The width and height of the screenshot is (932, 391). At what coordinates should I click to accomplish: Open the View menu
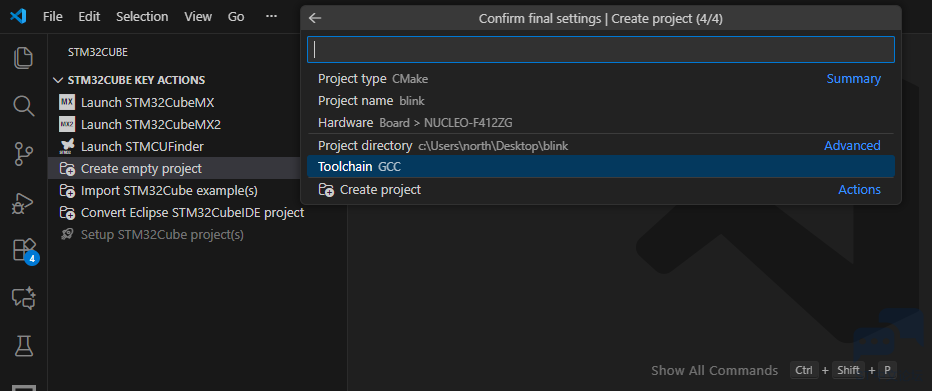198,17
